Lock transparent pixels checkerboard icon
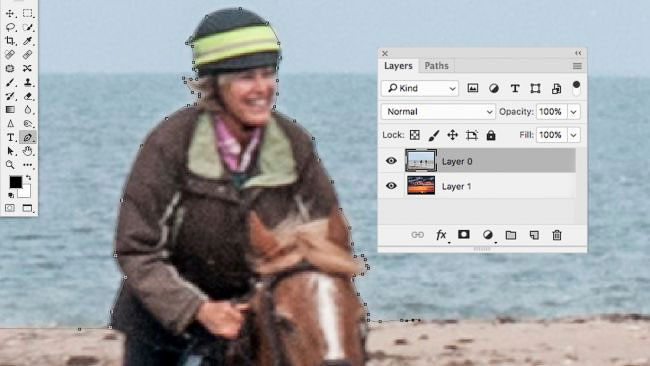Viewport: 650px width, 366px height. pos(415,135)
